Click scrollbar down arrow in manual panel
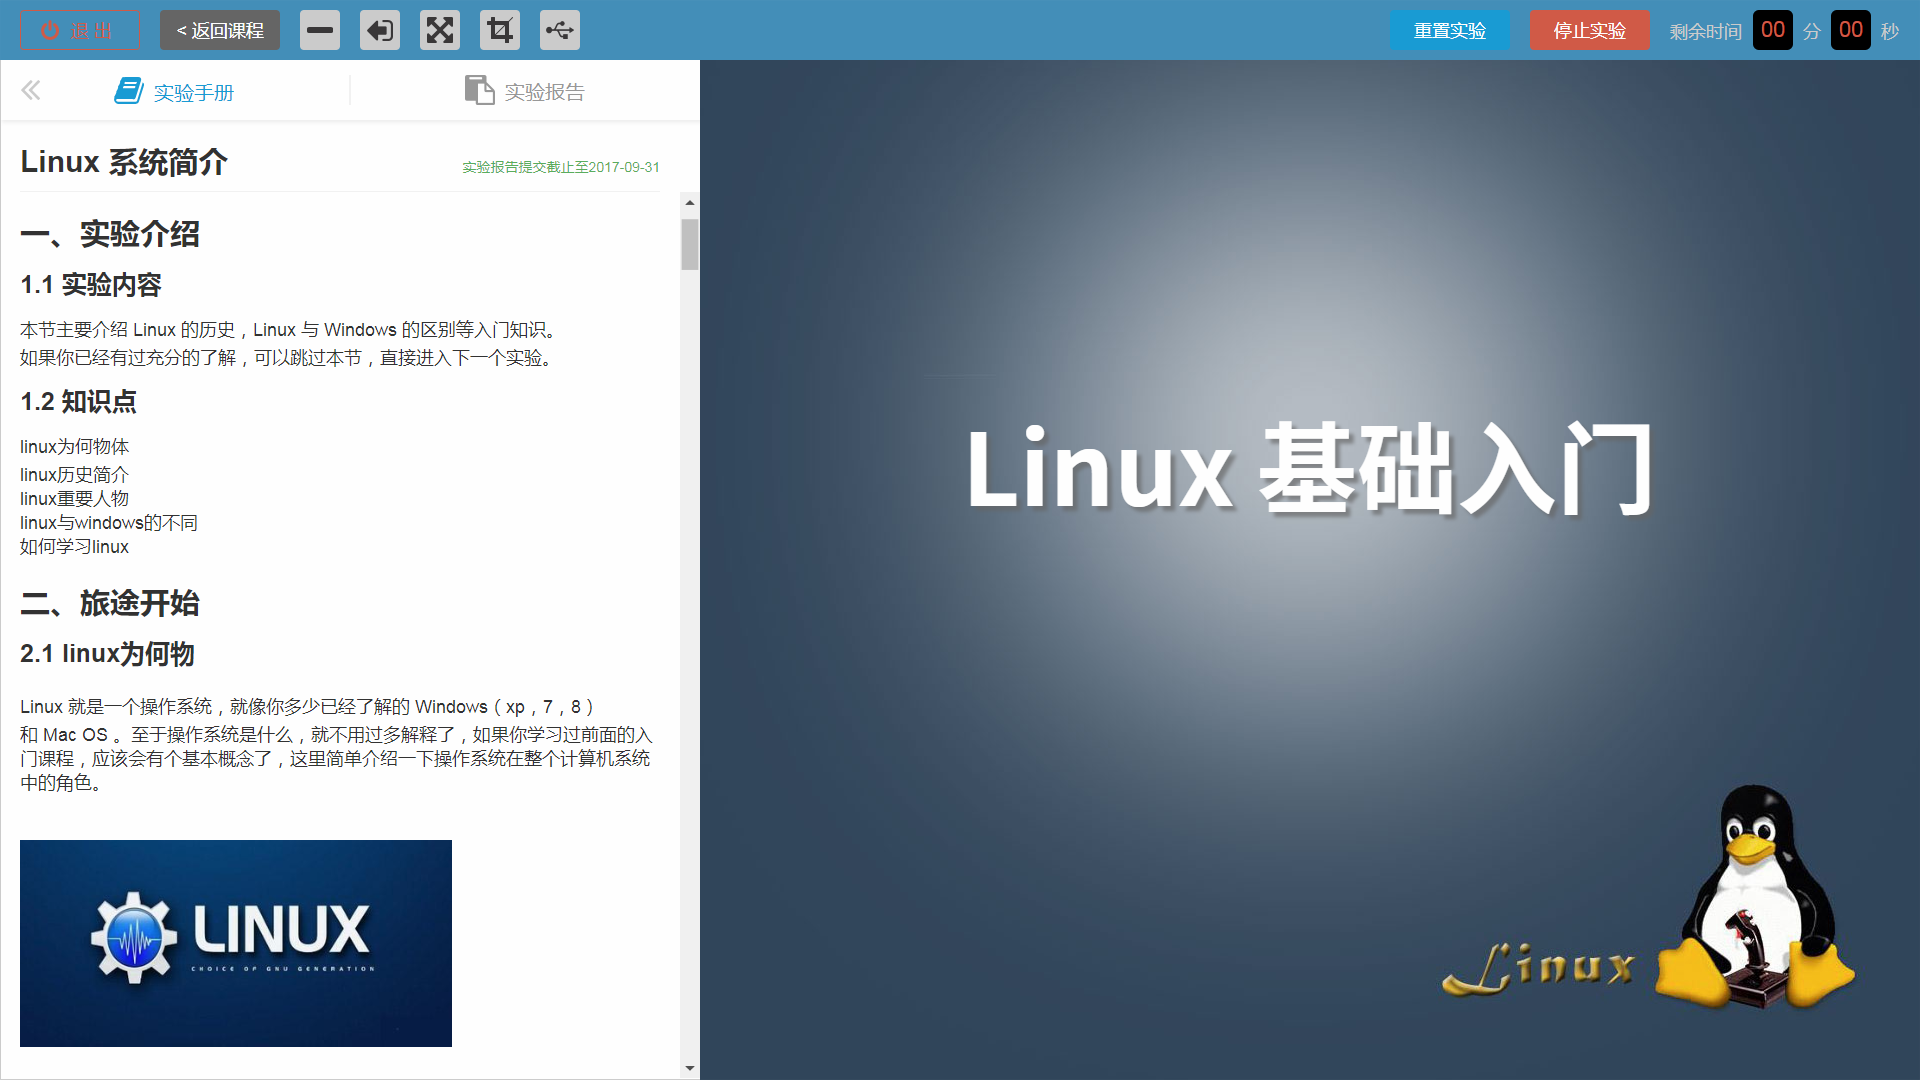 point(690,1068)
